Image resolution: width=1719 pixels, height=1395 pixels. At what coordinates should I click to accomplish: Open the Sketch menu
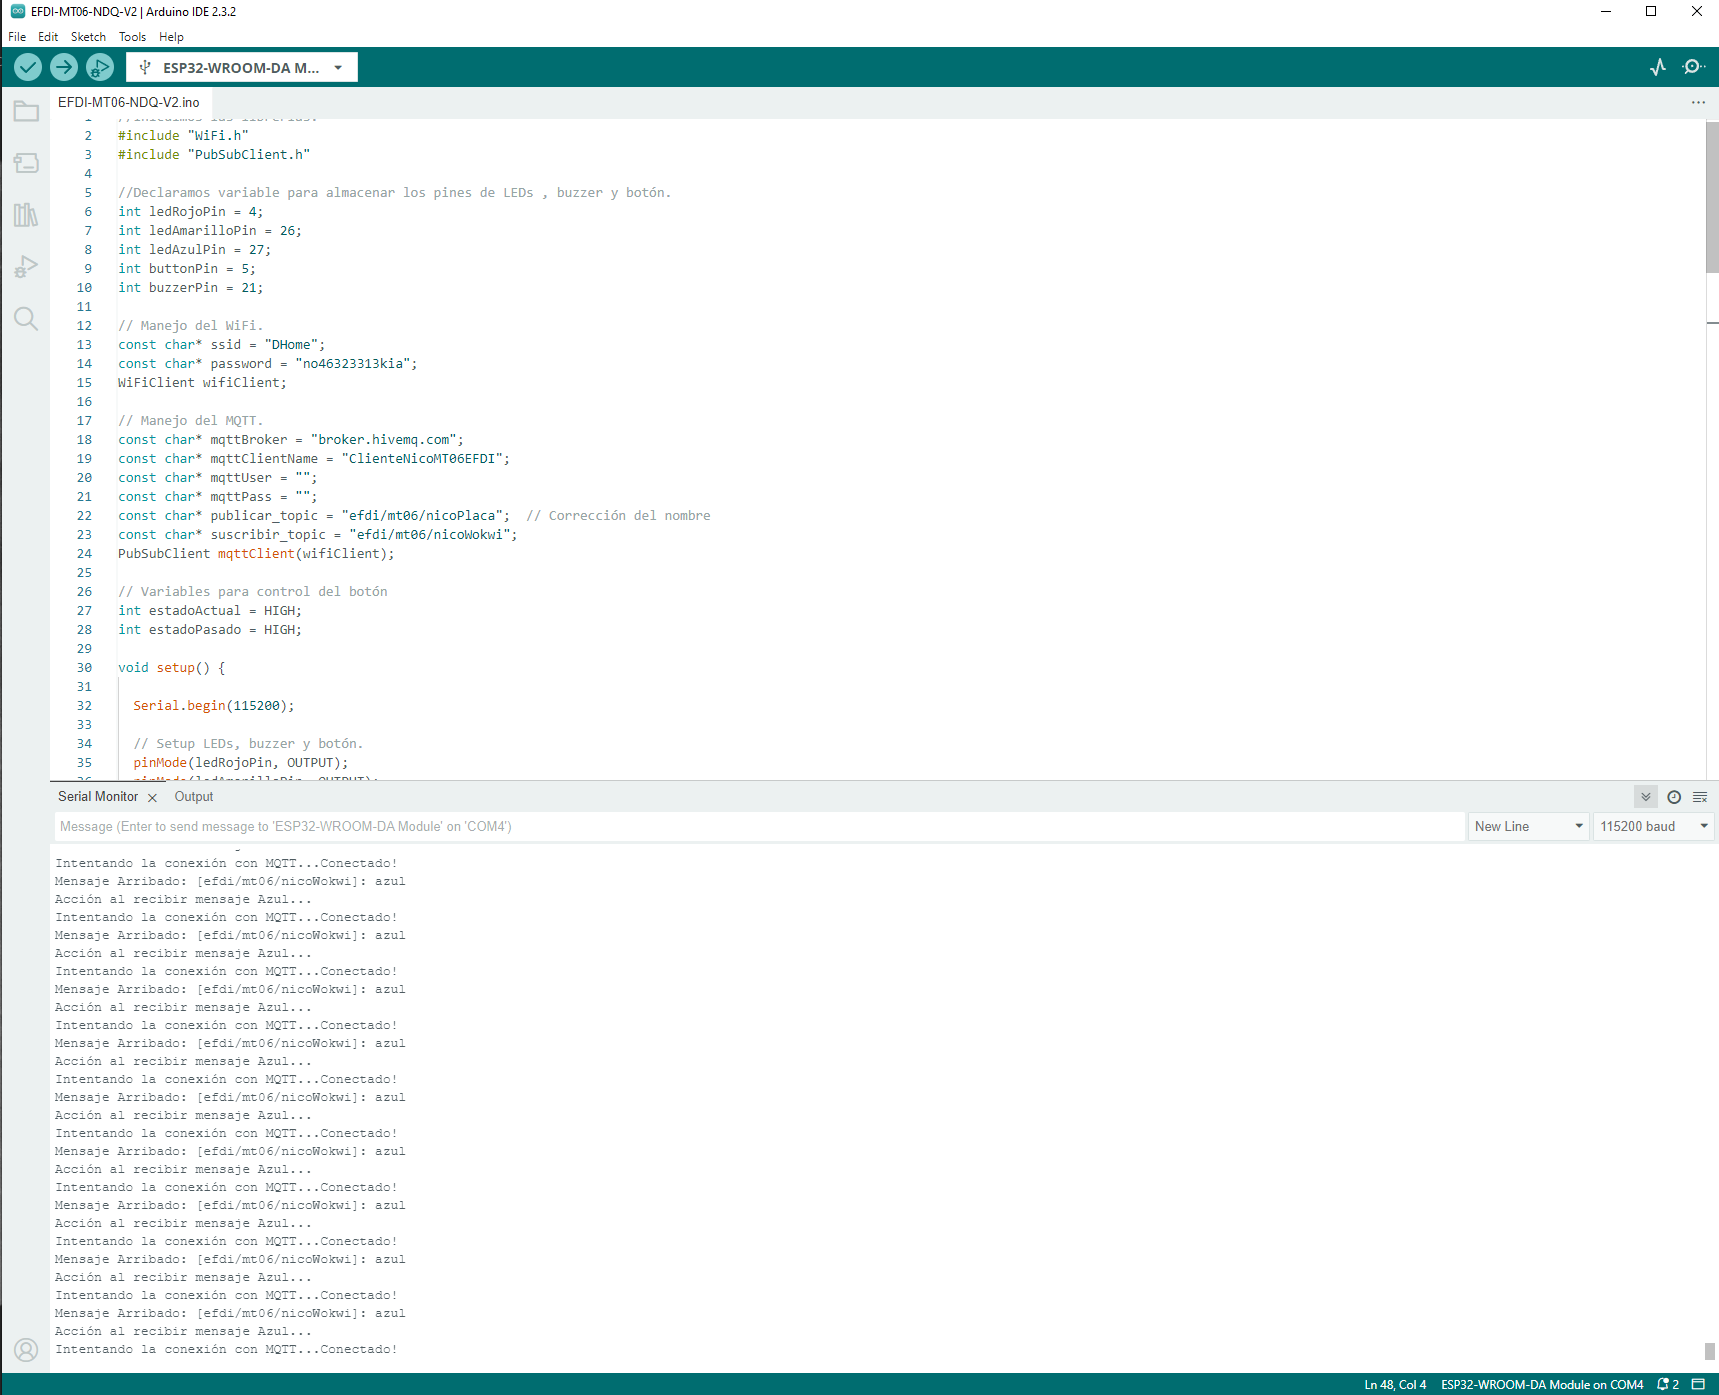coord(88,37)
